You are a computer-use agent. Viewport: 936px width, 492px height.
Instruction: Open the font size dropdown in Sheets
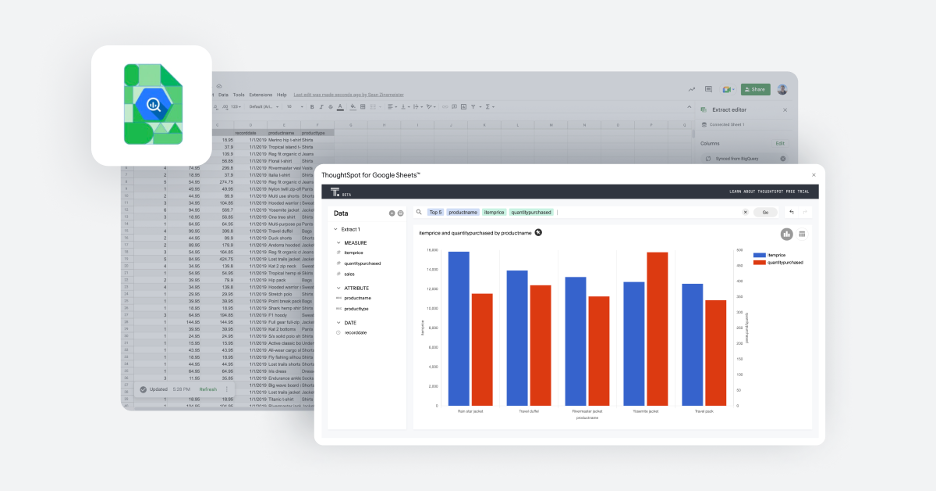tap(295, 107)
